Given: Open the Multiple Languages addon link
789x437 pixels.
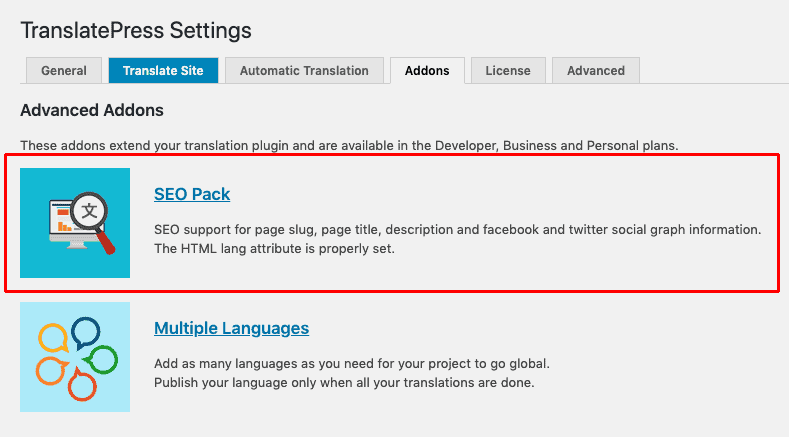Looking at the screenshot, I should click(231, 328).
